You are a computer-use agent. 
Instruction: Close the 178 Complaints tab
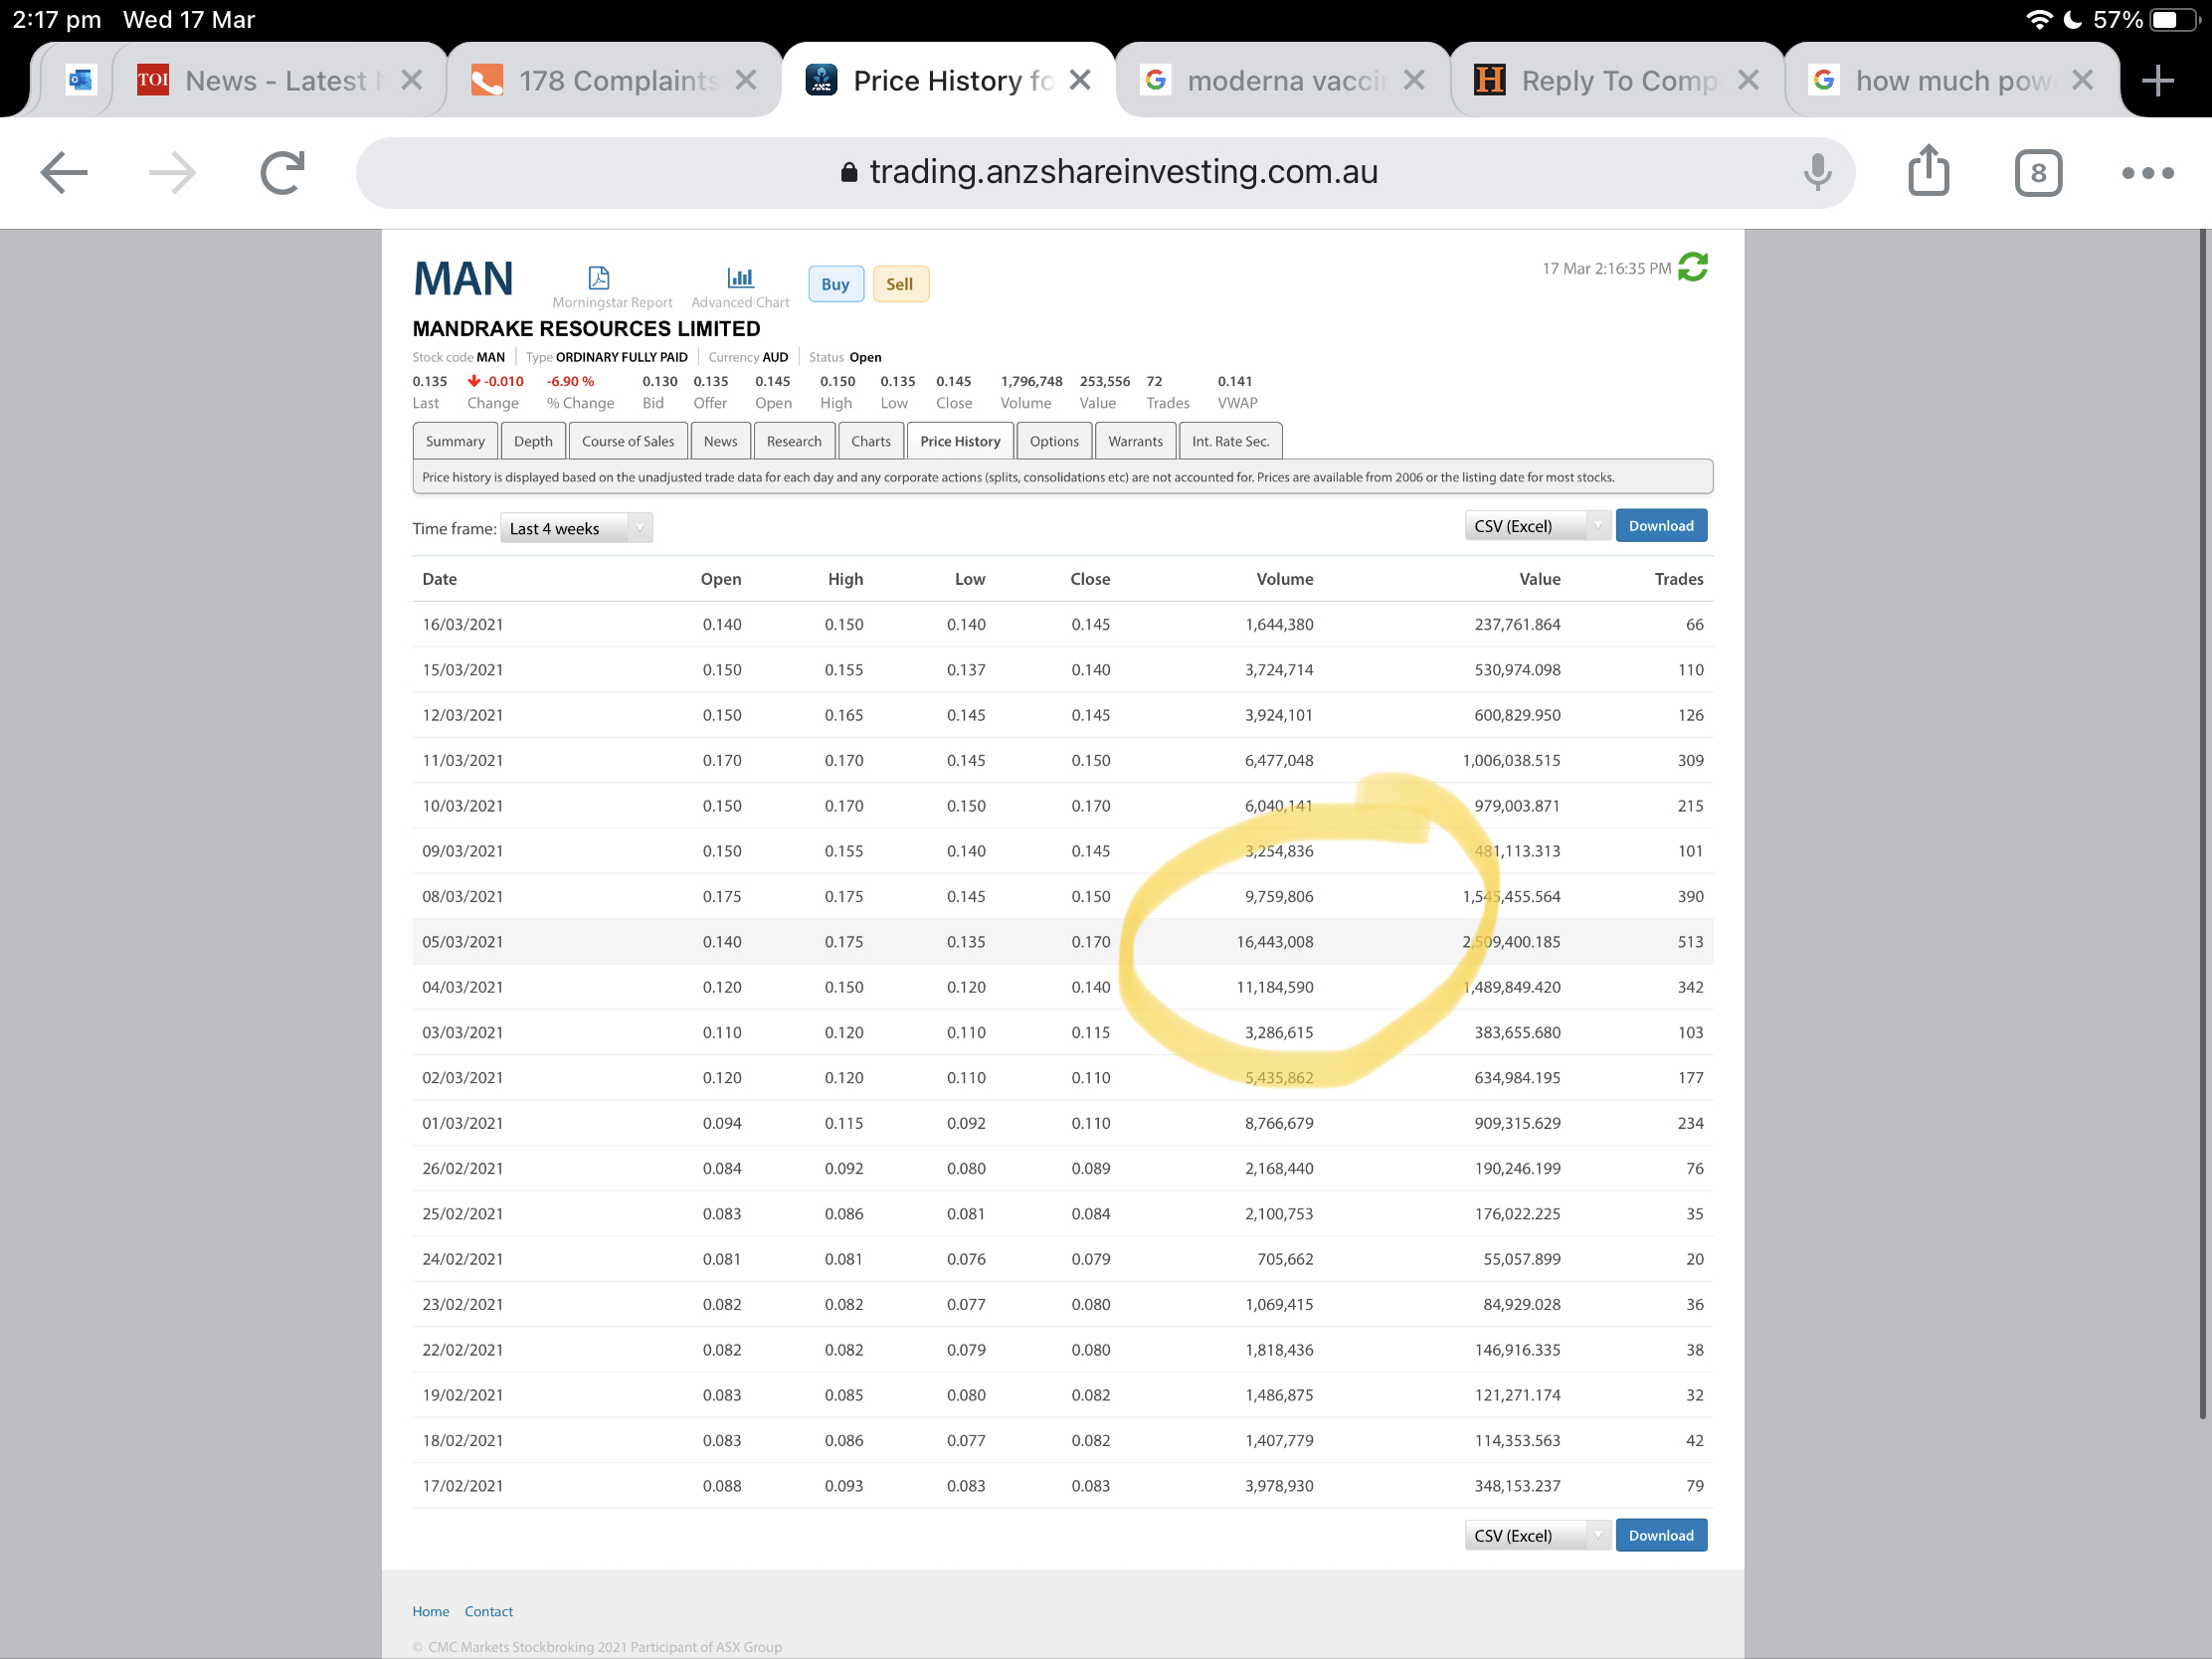tap(745, 80)
